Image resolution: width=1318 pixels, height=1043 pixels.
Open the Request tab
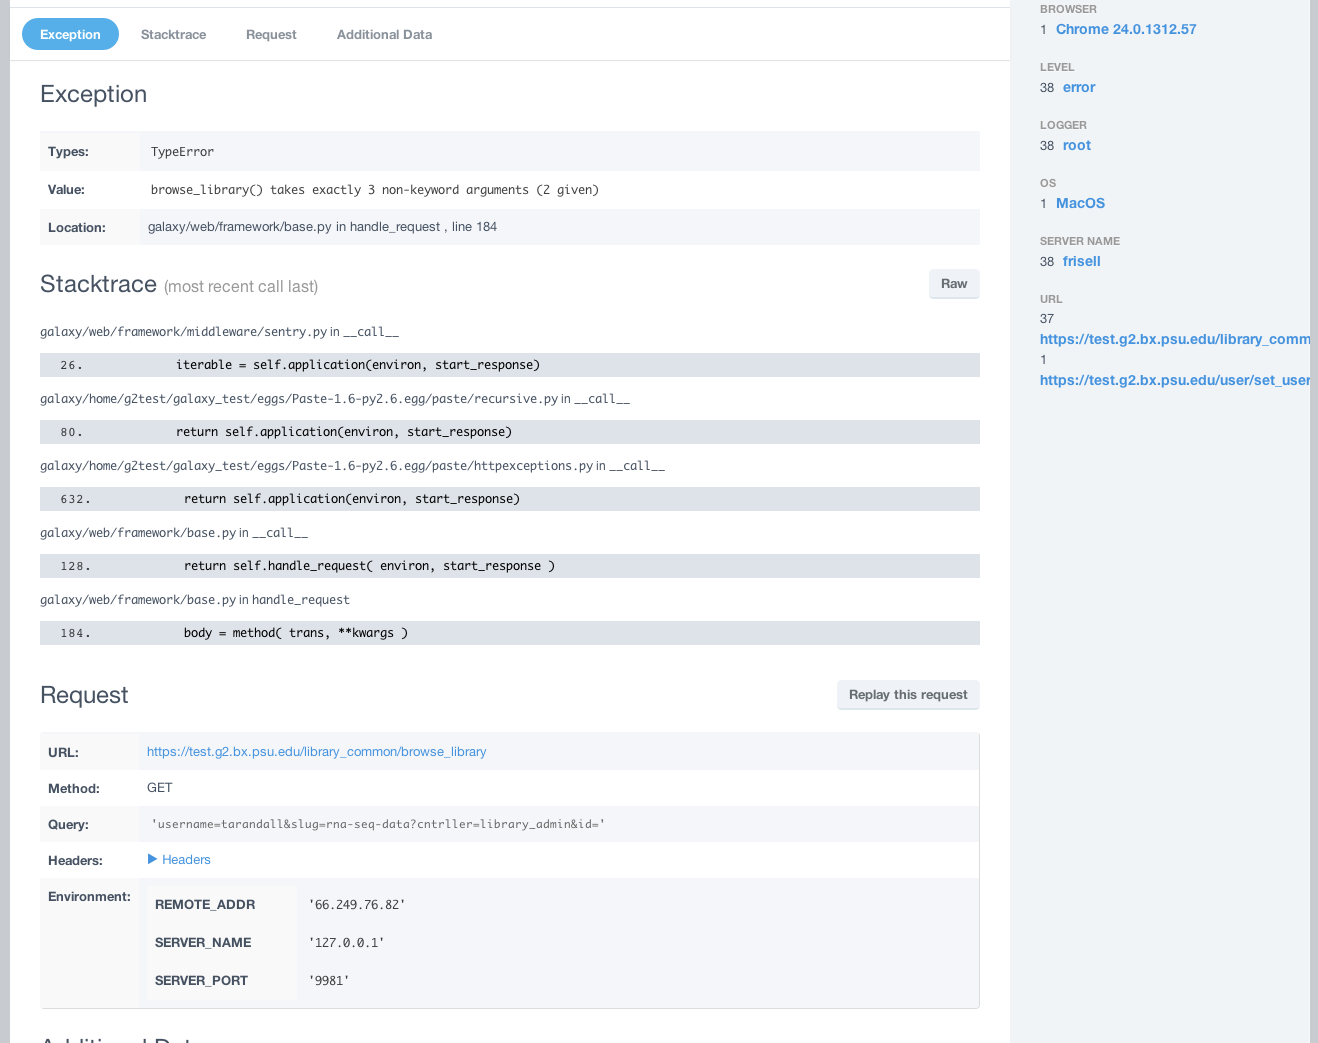coord(271,34)
